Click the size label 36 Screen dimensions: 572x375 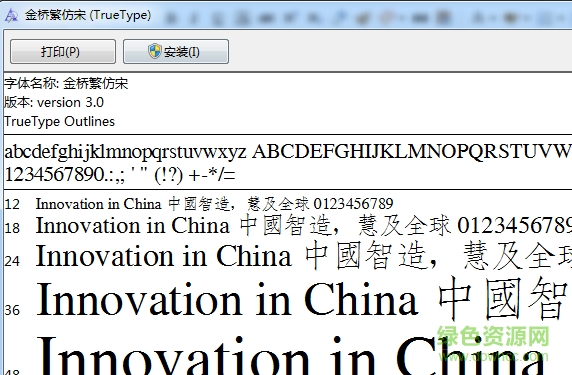tap(12, 310)
